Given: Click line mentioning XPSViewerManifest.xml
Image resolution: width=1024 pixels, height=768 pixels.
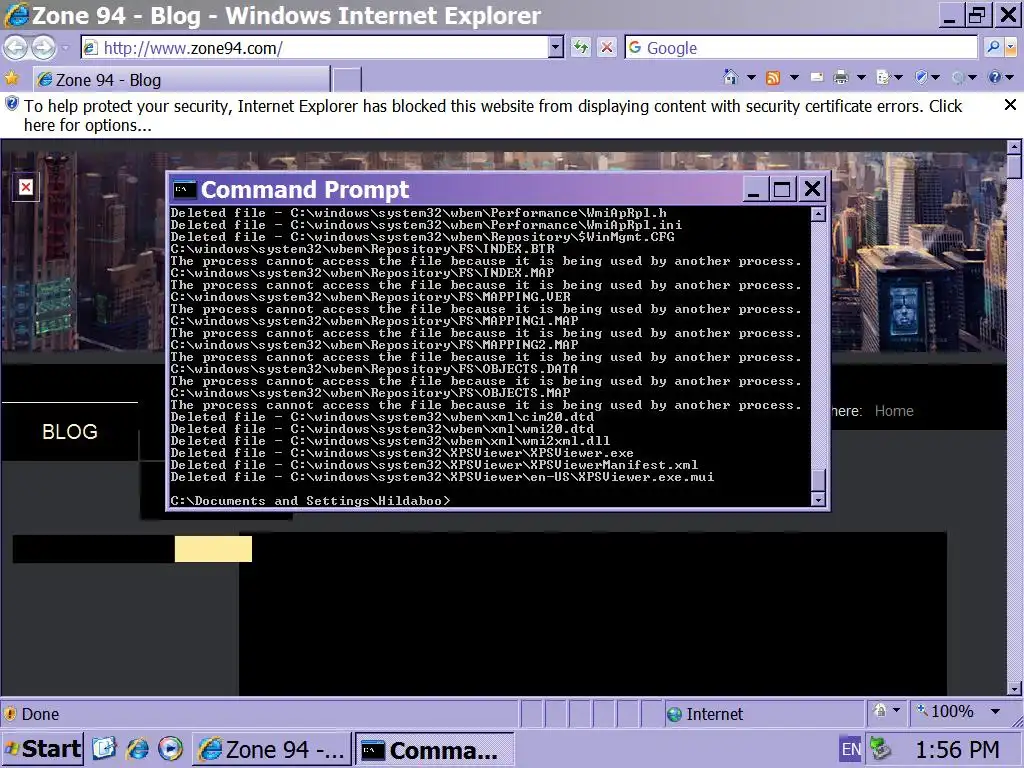Looking at the screenshot, I should [434, 465].
